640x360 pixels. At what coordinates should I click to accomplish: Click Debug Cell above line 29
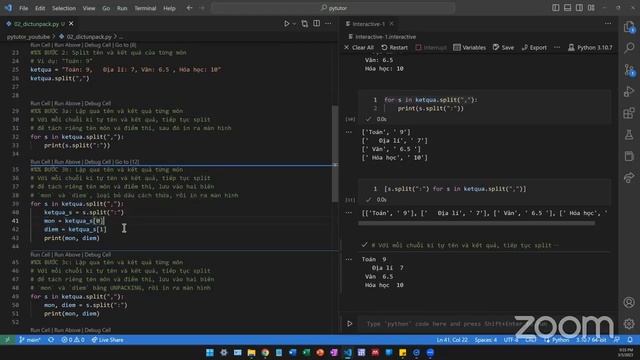[98, 104]
